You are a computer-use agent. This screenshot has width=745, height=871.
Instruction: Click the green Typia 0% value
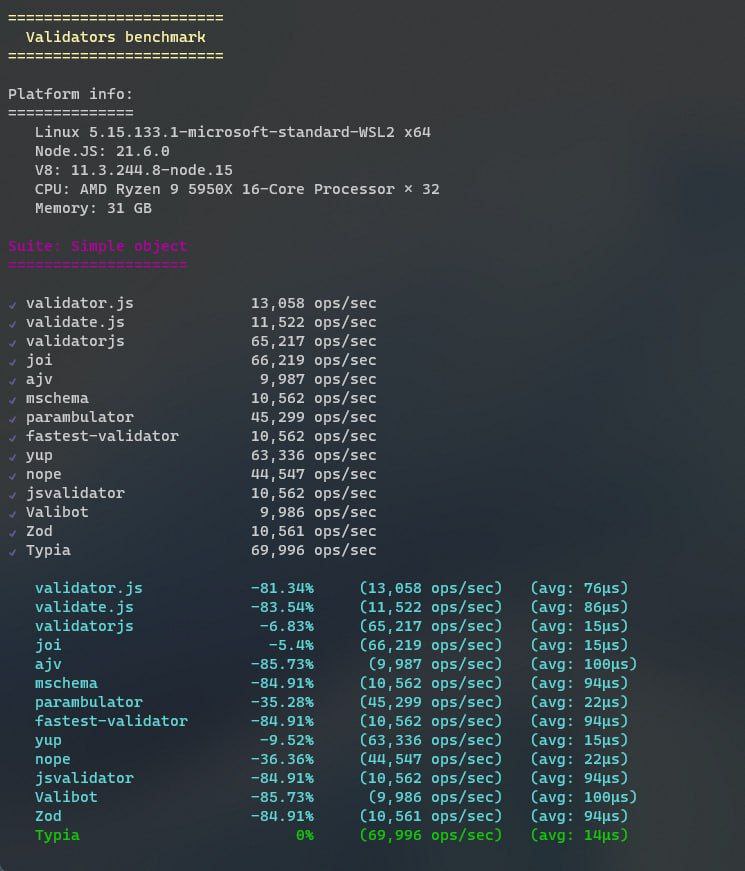(x=304, y=835)
